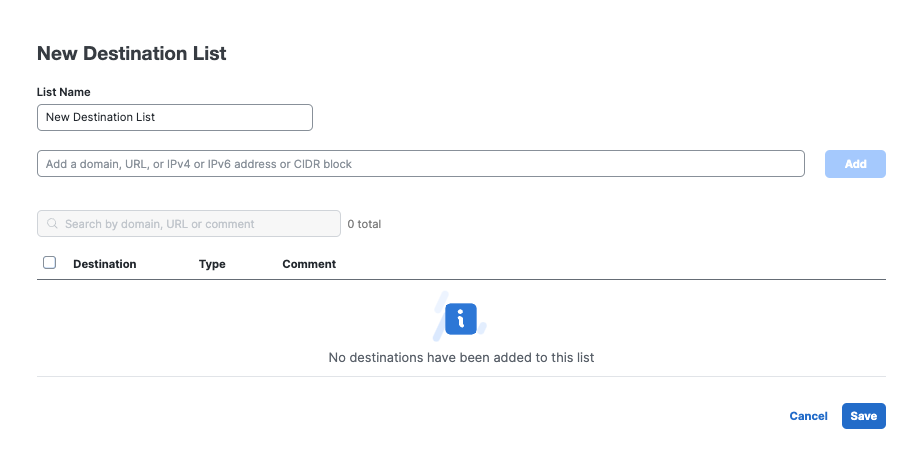923x461 pixels.
Task: Save the new destination list
Action: click(864, 416)
